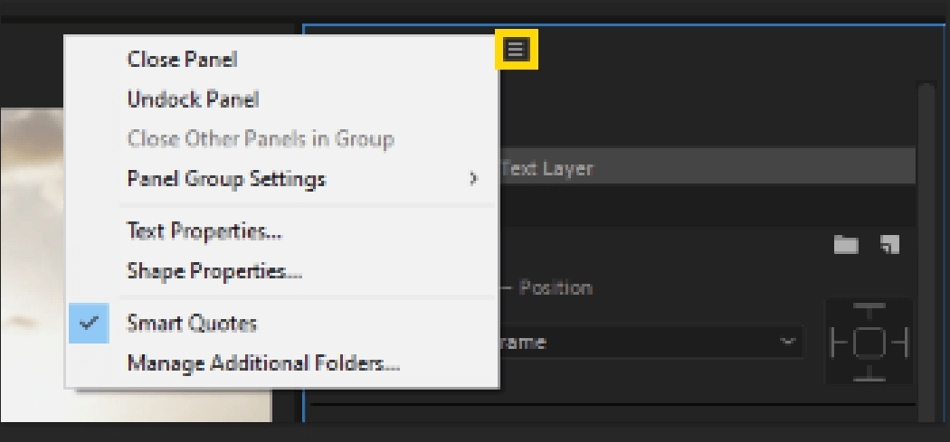950x442 pixels.
Task: Click the folder icon above the pin widget
Action: (846, 245)
